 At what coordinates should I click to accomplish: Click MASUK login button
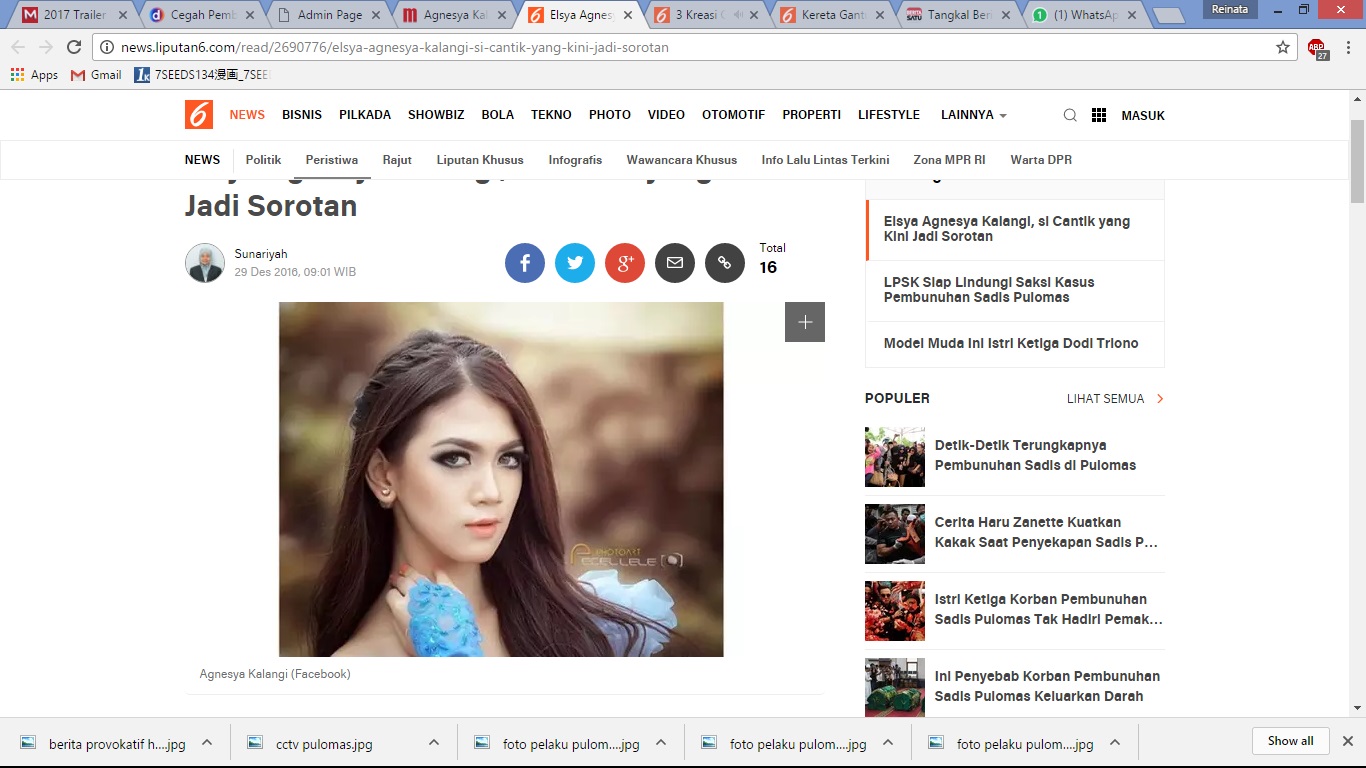pos(1143,115)
